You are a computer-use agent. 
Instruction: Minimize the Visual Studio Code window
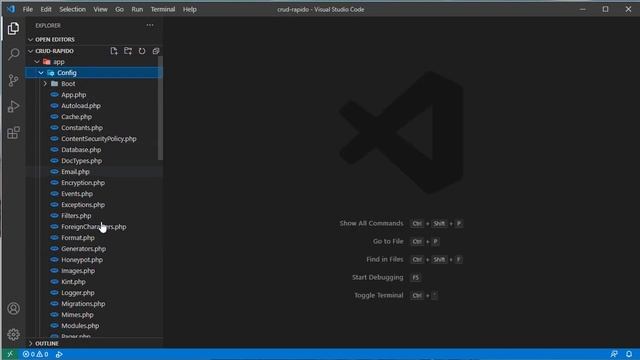click(x=582, y=9)
